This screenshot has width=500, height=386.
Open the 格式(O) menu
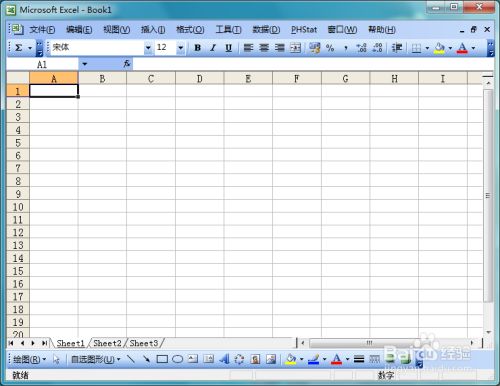[190, 30]
